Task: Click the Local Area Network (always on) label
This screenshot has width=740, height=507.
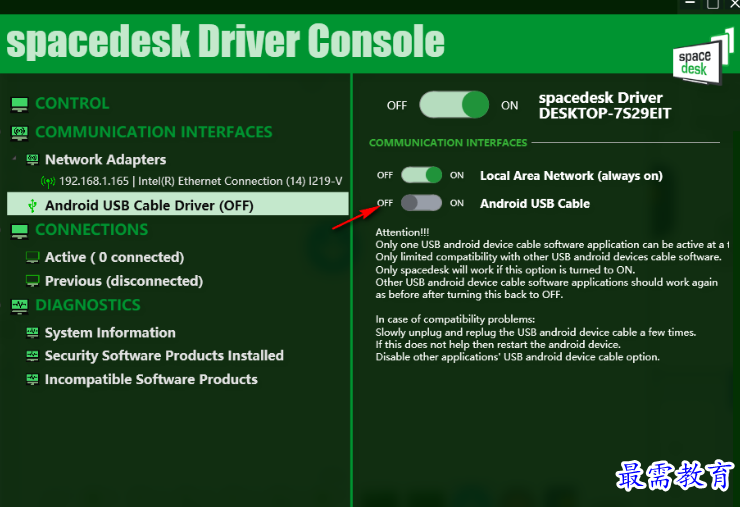Action: [x=571, y=176]
